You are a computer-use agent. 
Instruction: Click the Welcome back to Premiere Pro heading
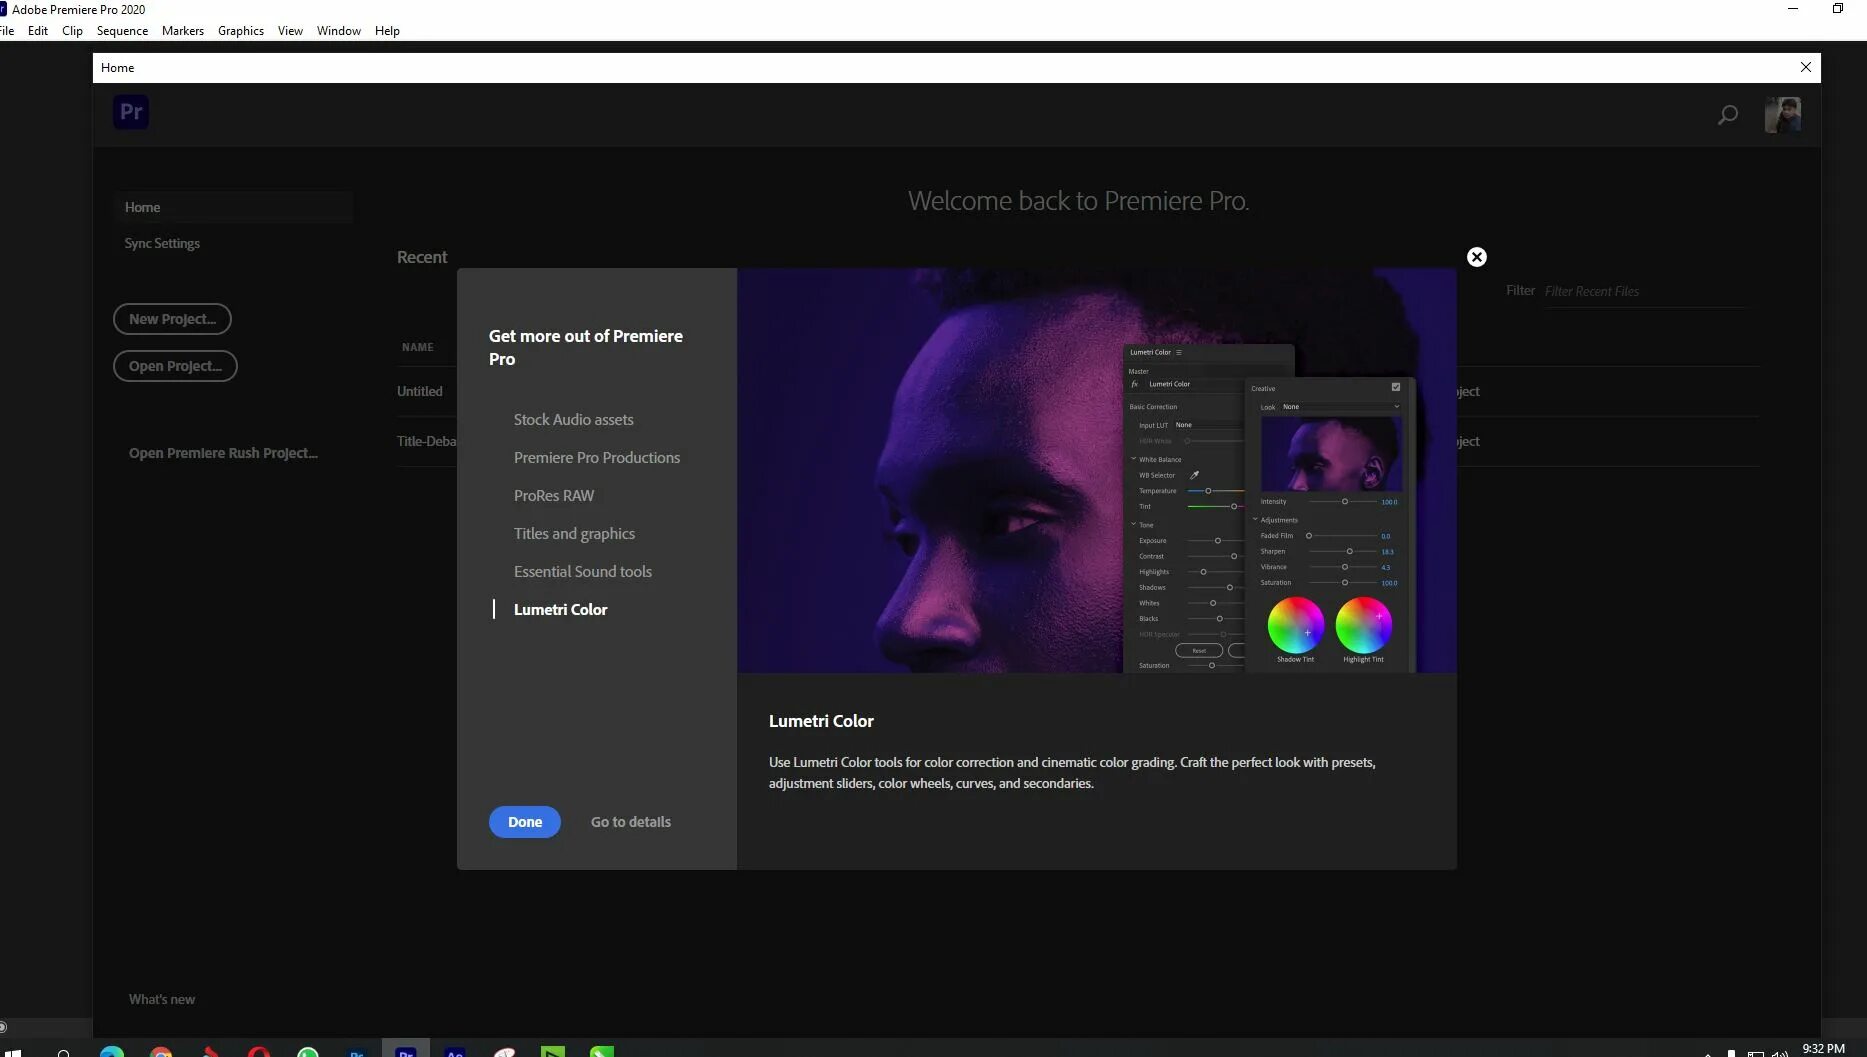pyautogui.click(x=1078, y=201)
